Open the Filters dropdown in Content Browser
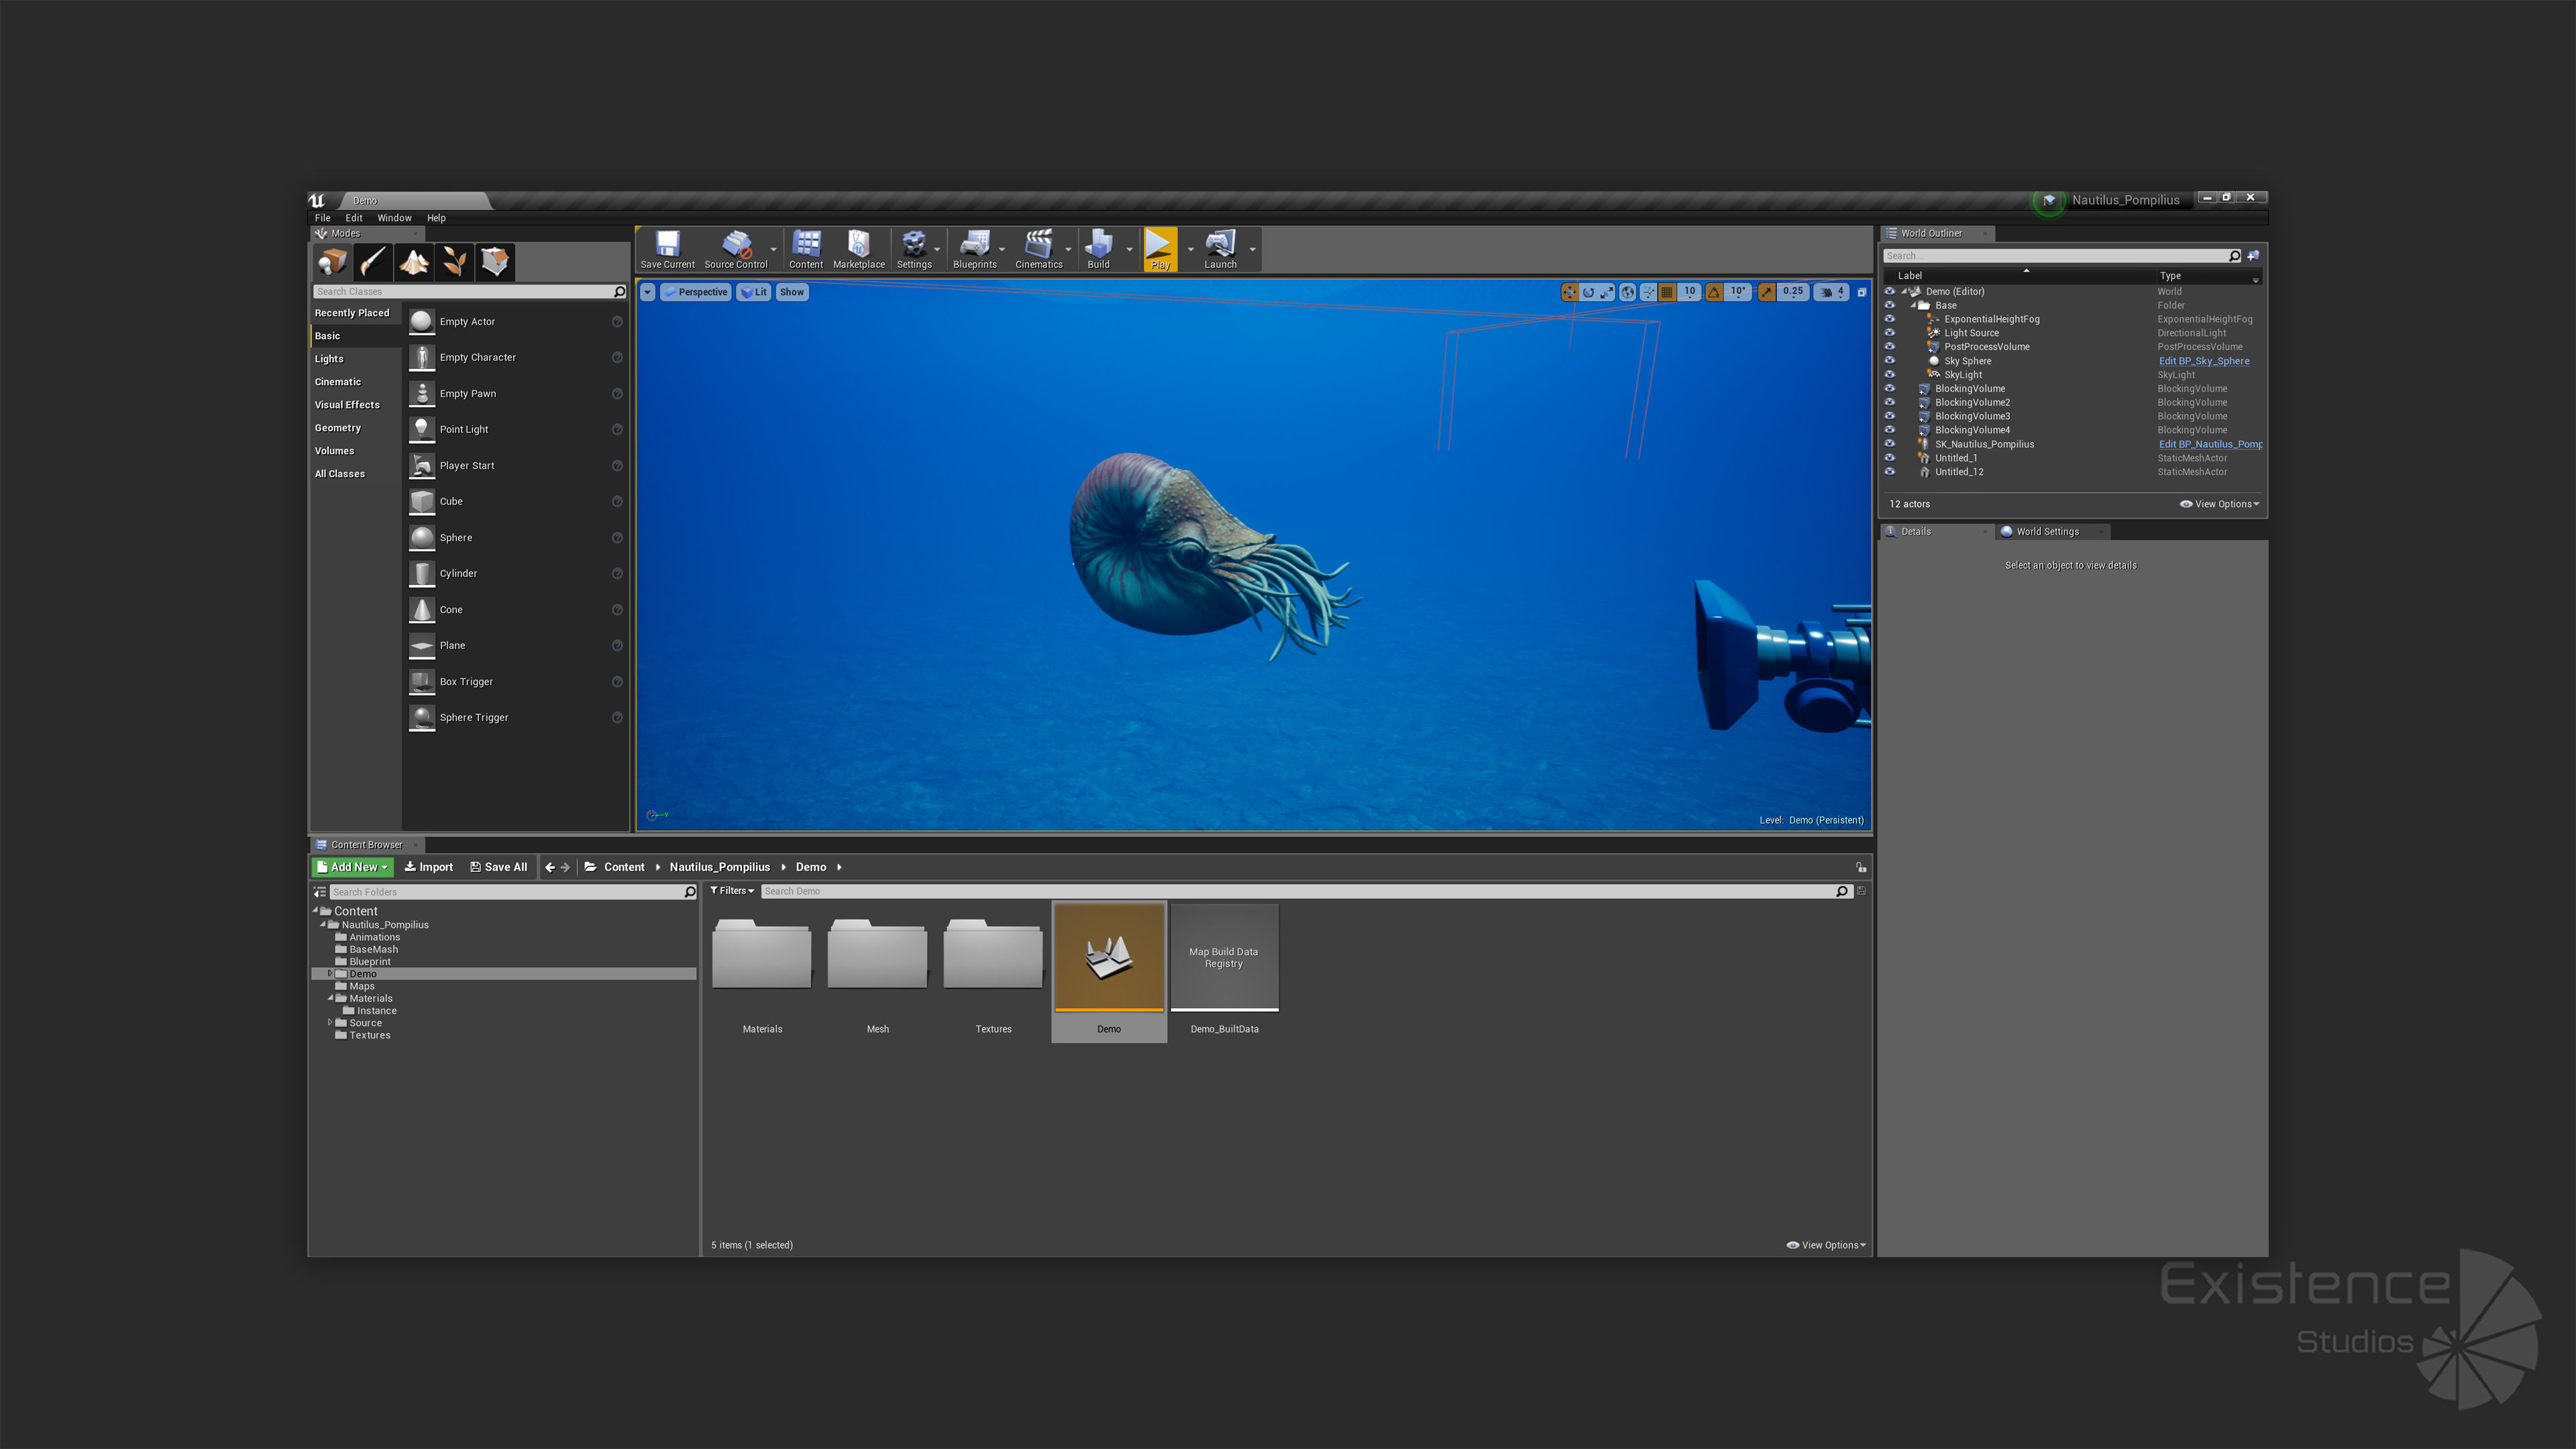This screenshot has width=2576, height=1449. click(x=732, y=891)
